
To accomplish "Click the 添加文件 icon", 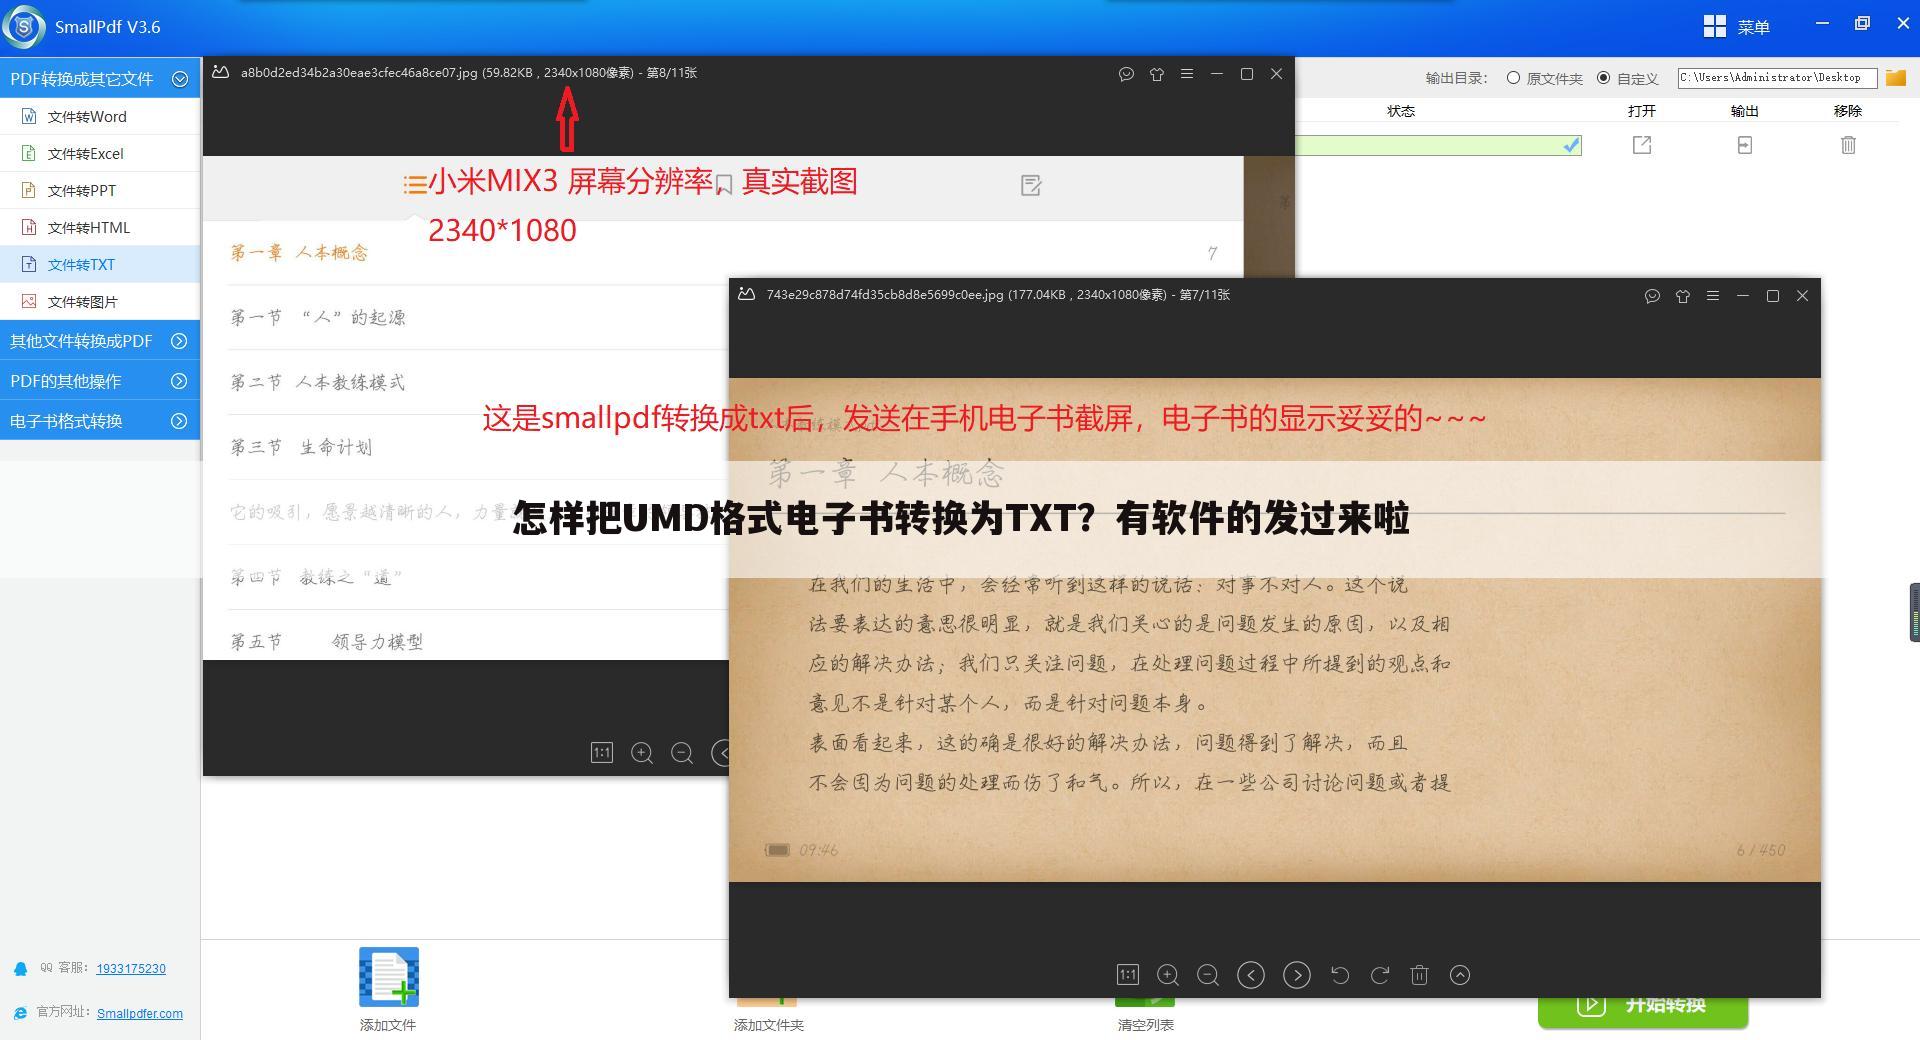I will [388, 977].
